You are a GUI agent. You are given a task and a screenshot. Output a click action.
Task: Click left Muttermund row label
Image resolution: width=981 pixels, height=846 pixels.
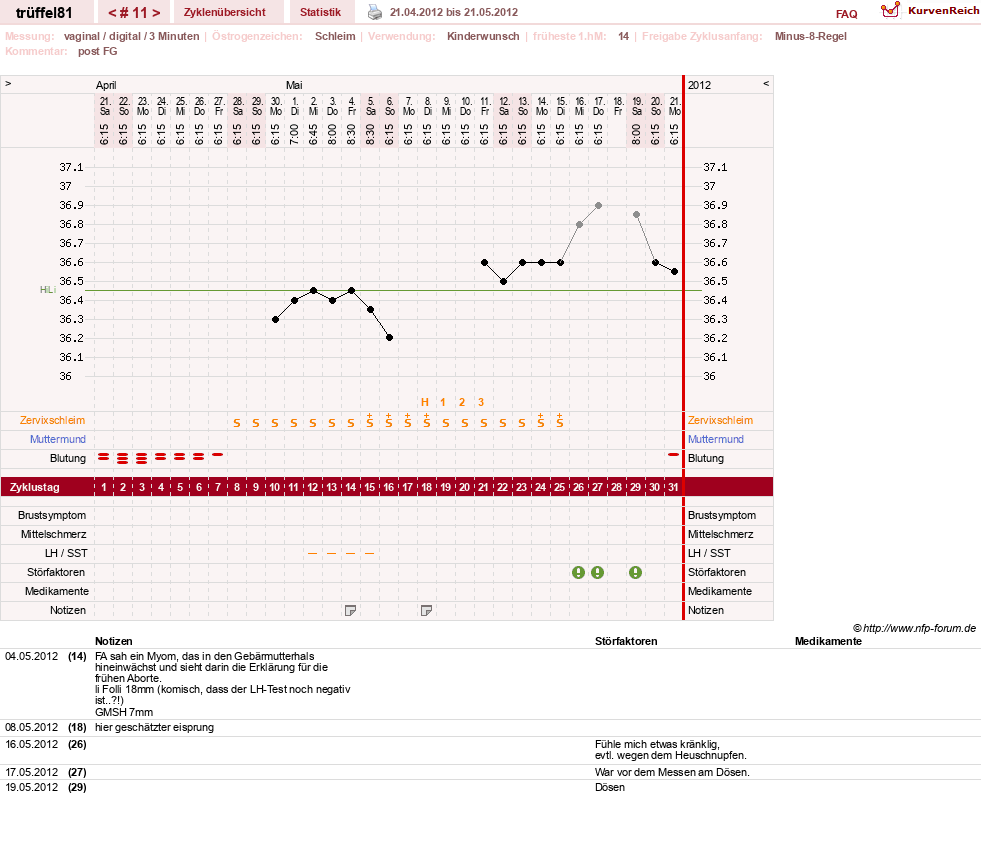click(58, 439)
